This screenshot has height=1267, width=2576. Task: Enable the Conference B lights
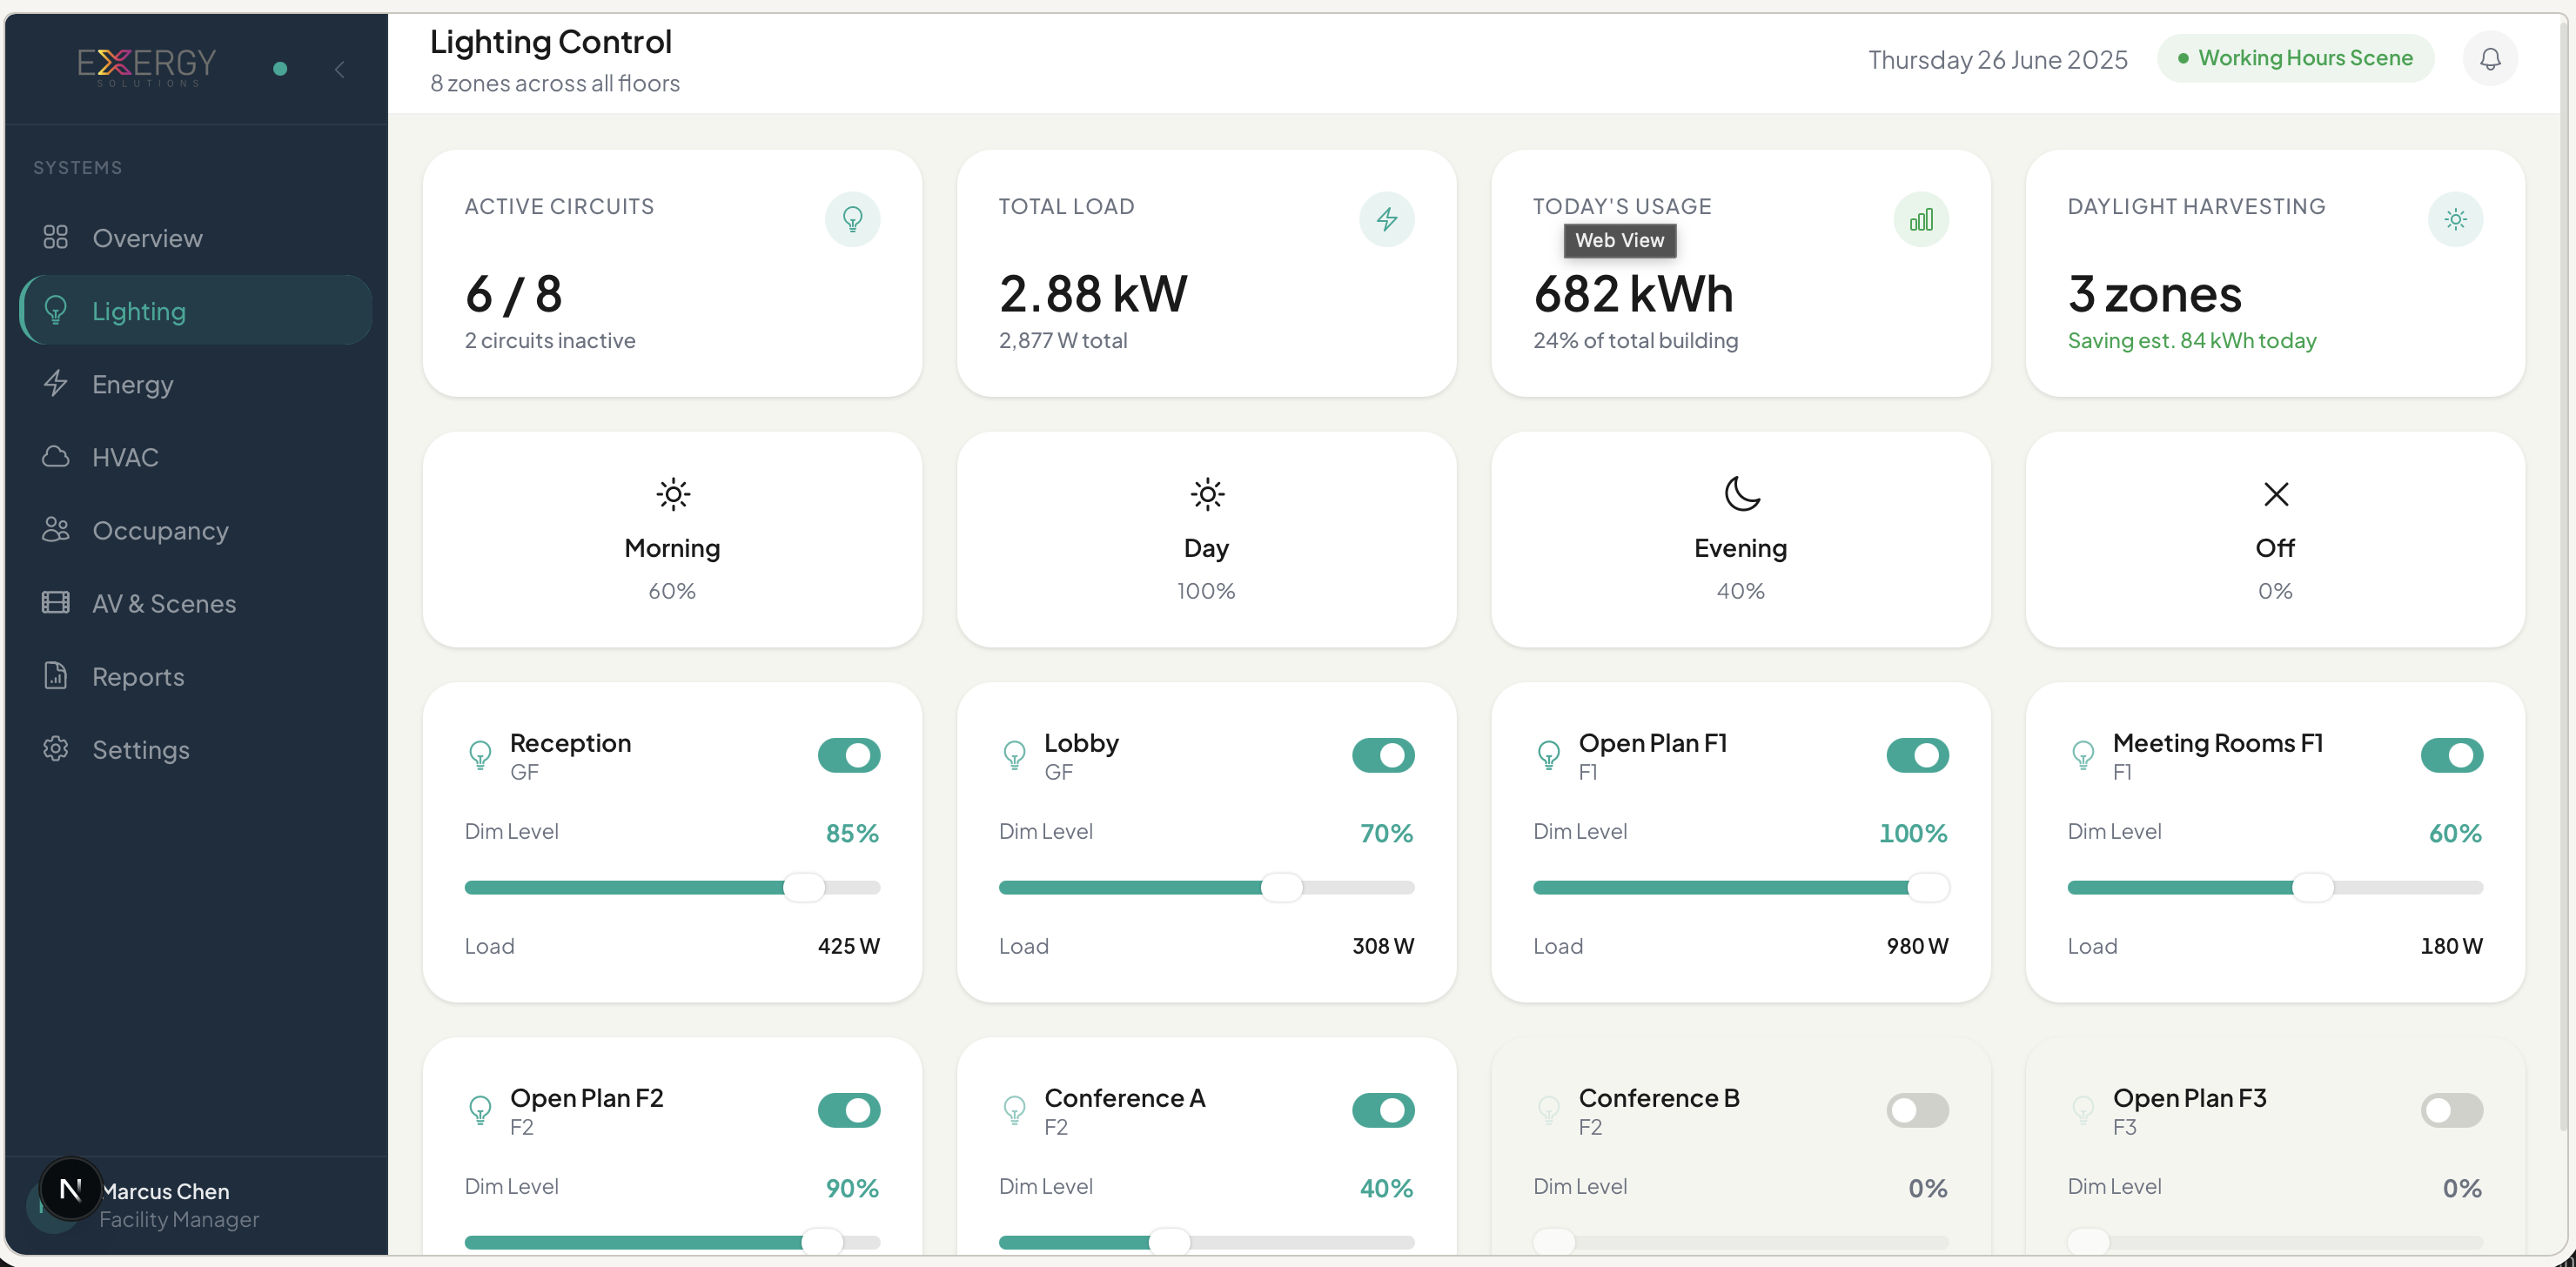[1917, 1110]
